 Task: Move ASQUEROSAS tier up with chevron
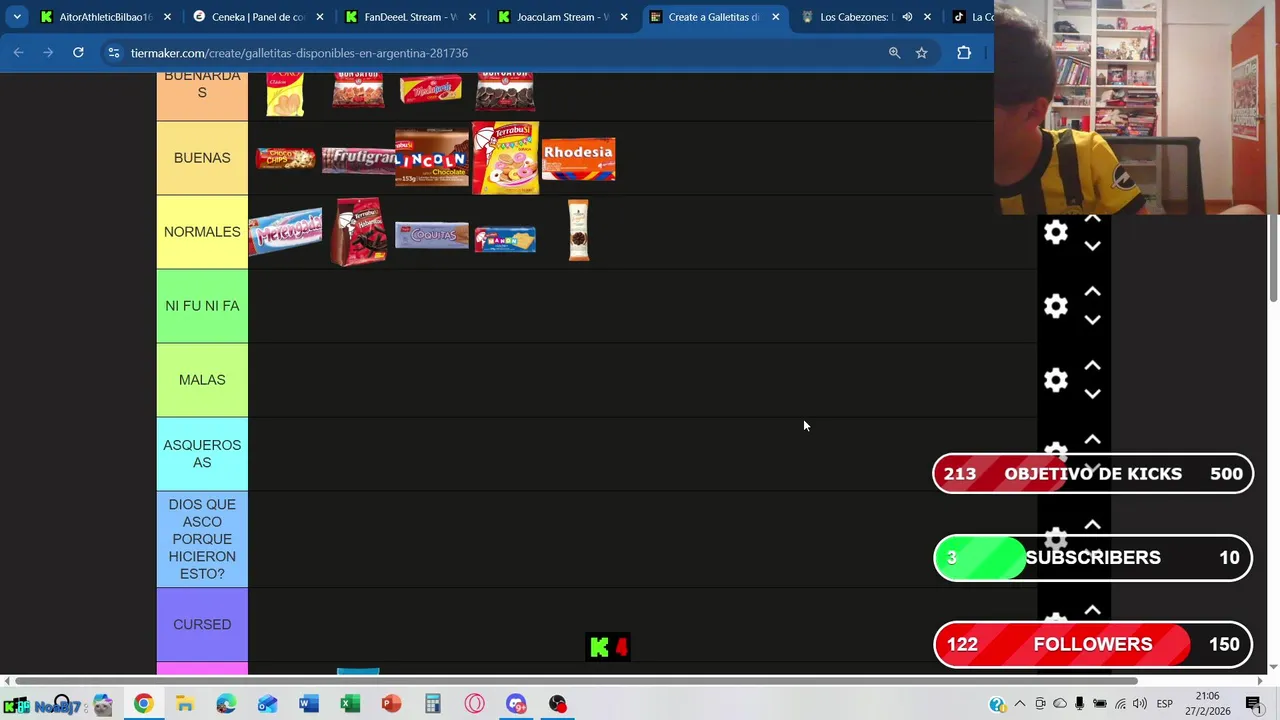pyautogui.click(x=1093, y=440)
